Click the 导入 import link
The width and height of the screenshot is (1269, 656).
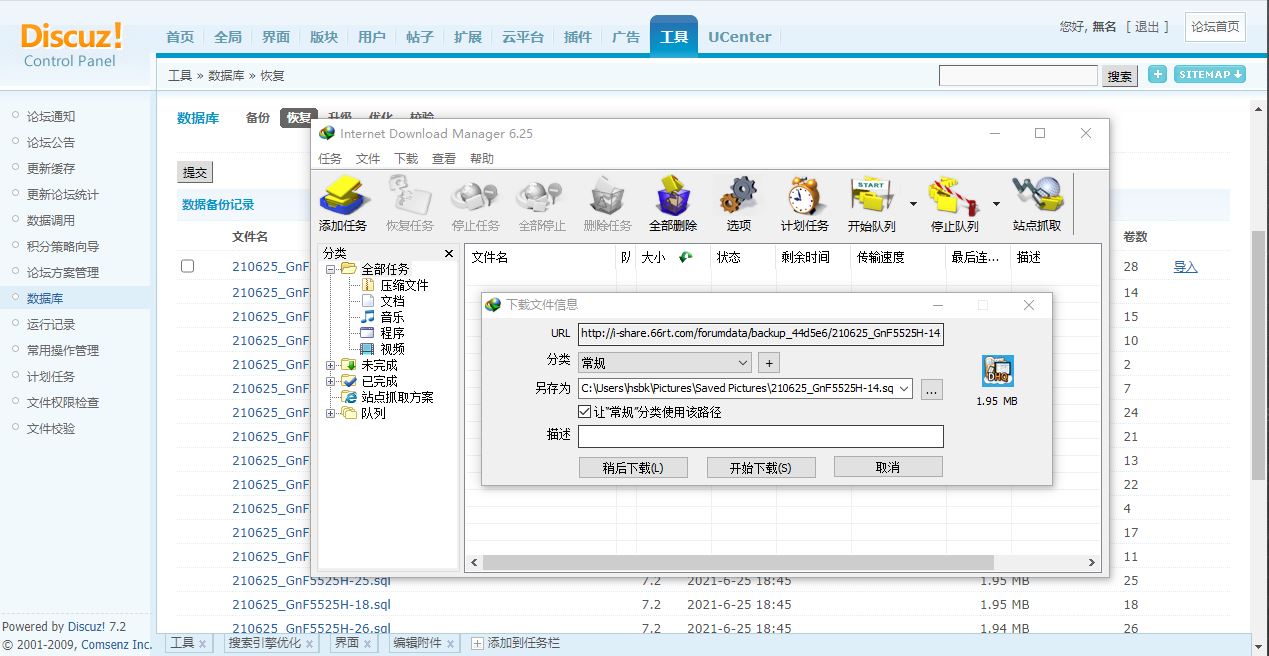1185,267
